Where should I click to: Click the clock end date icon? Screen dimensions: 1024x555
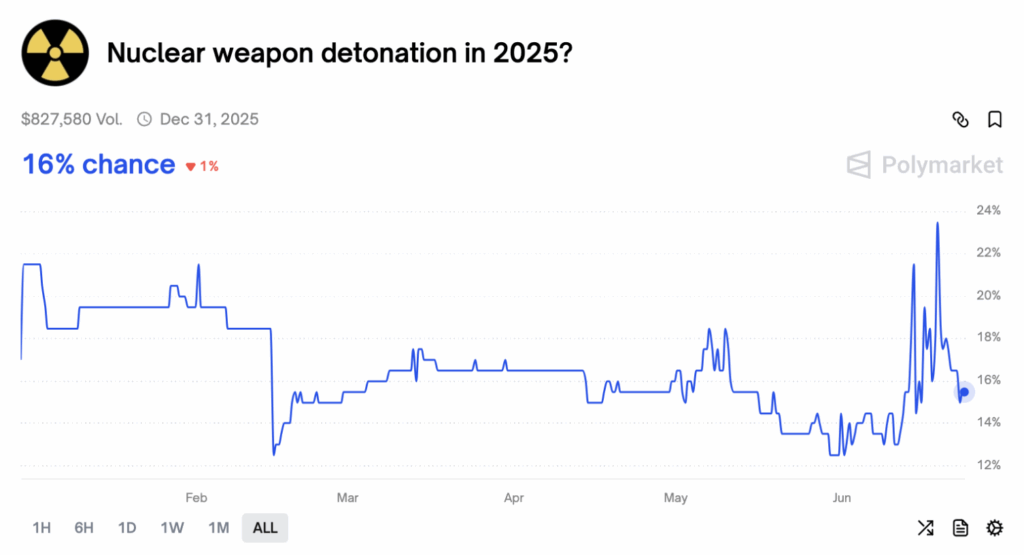[x=144, y=120]
